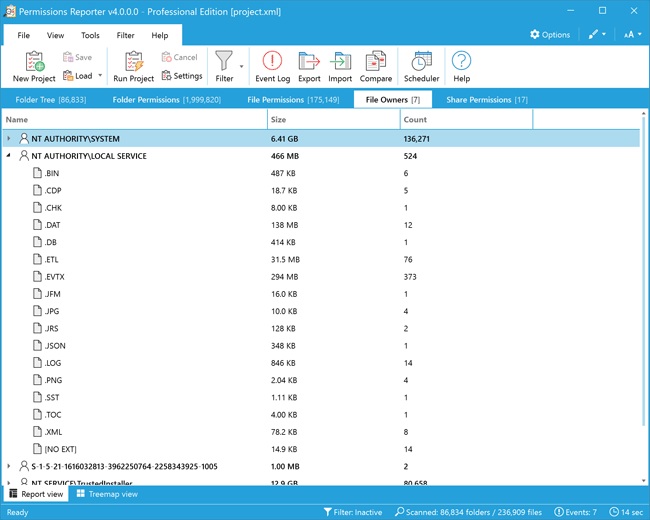650x520 pixels.
Task: Collapse the NT AUTHORITY\LOCAL SERVICE node
Action: (x=9, y=156)
